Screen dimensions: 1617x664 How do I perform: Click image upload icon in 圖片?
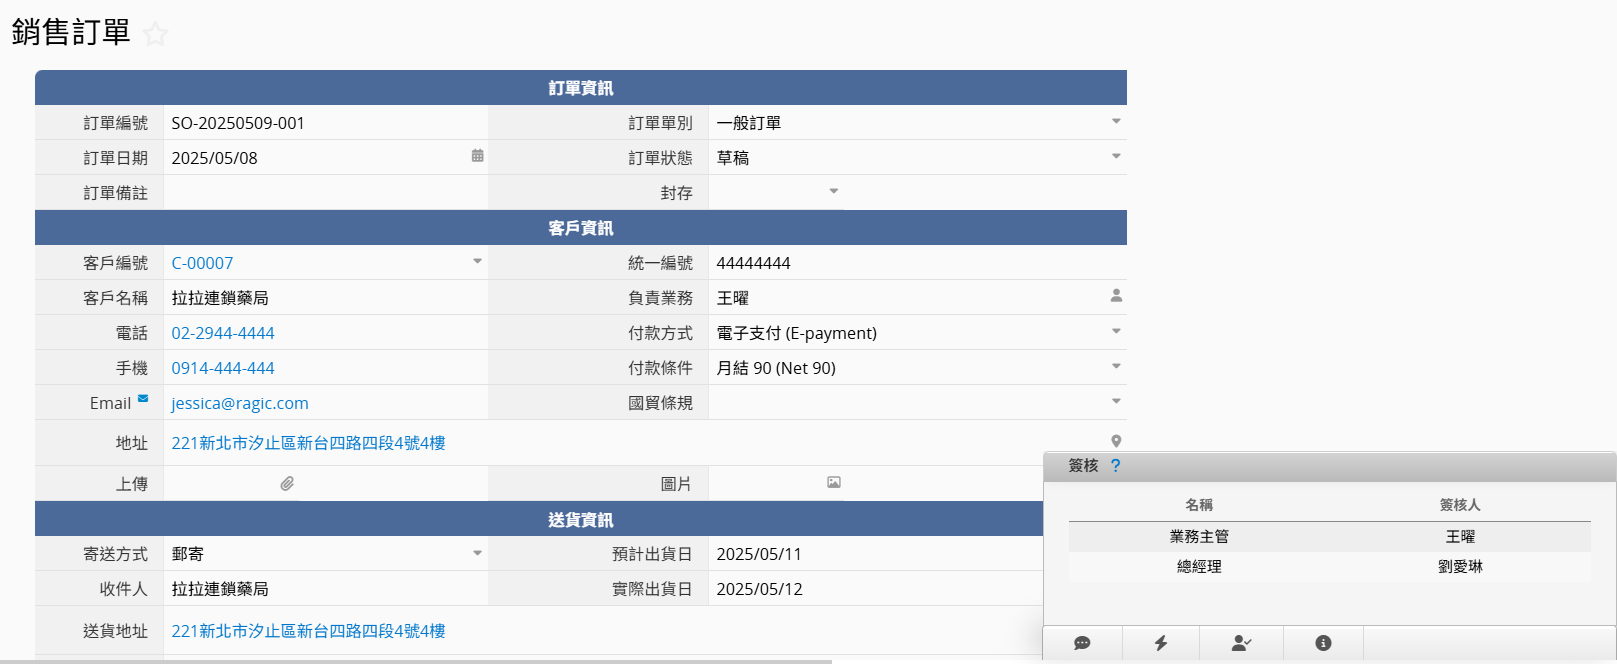(834, 482)
